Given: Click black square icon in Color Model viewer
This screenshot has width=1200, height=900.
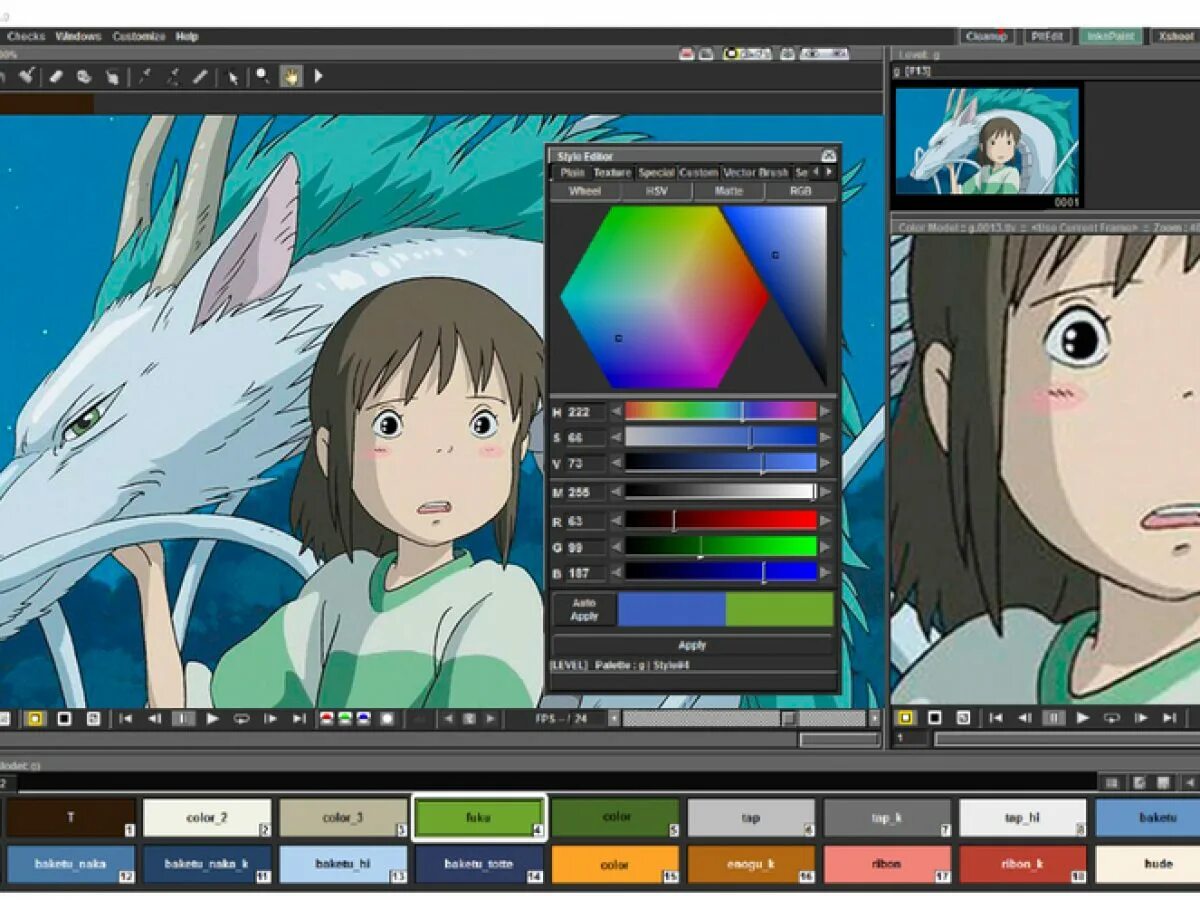Looking at the screenshot, I should click(x=935, y=717).
